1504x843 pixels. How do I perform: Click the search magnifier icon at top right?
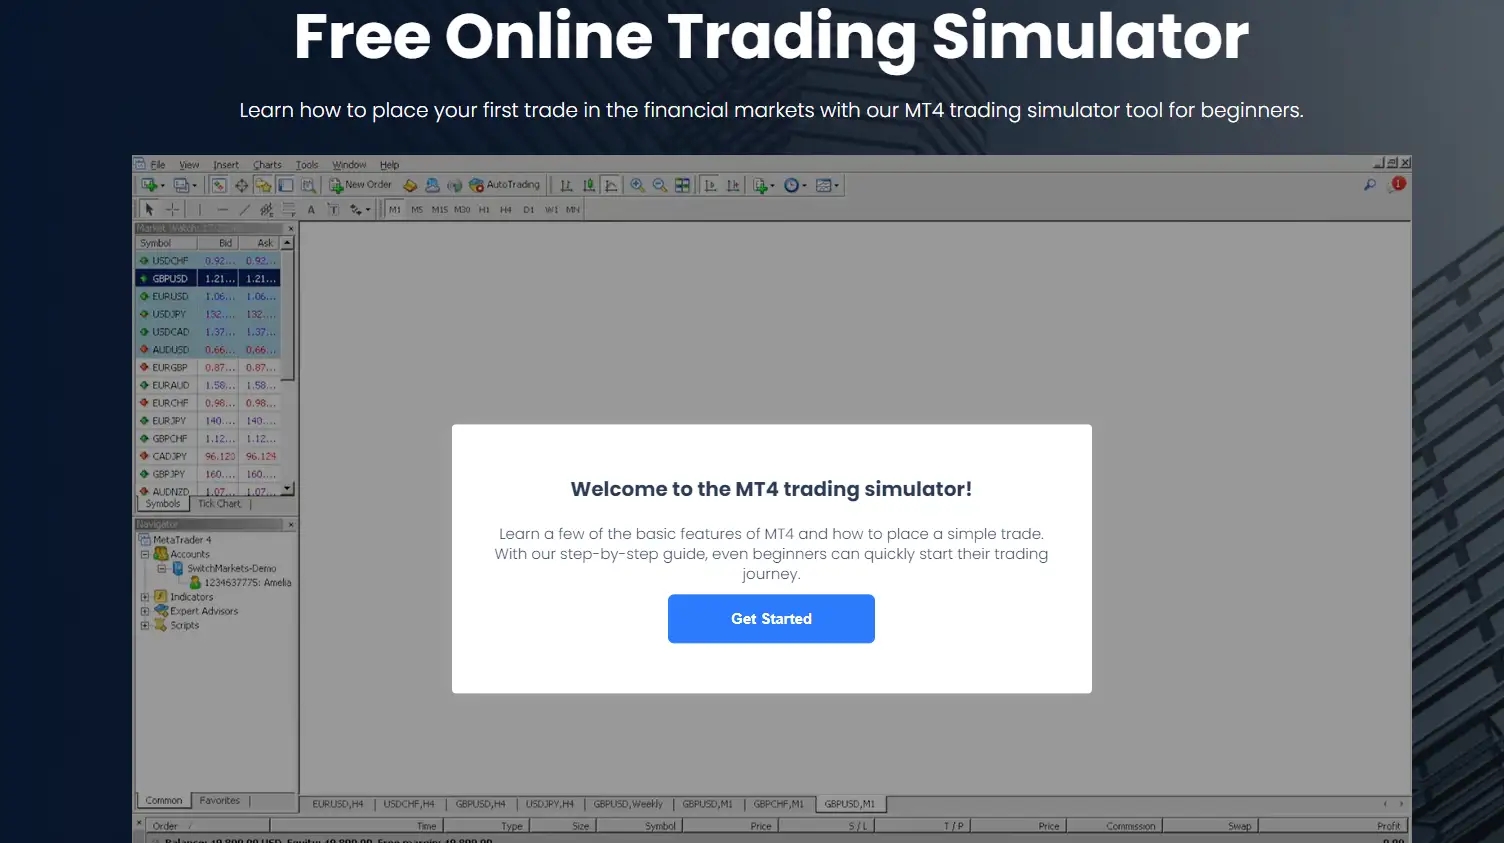tap(1370, 185)
